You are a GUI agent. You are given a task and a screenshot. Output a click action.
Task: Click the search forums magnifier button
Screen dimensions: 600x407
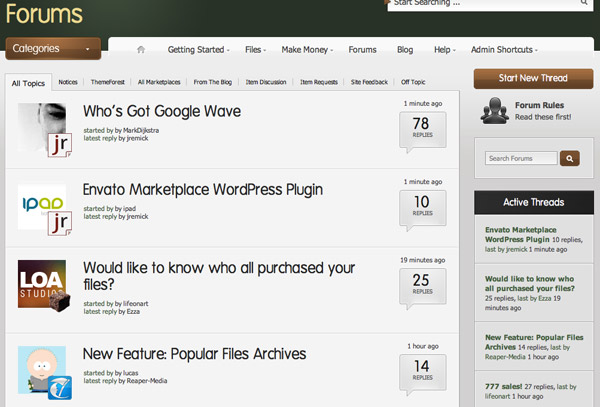point(569,158)
